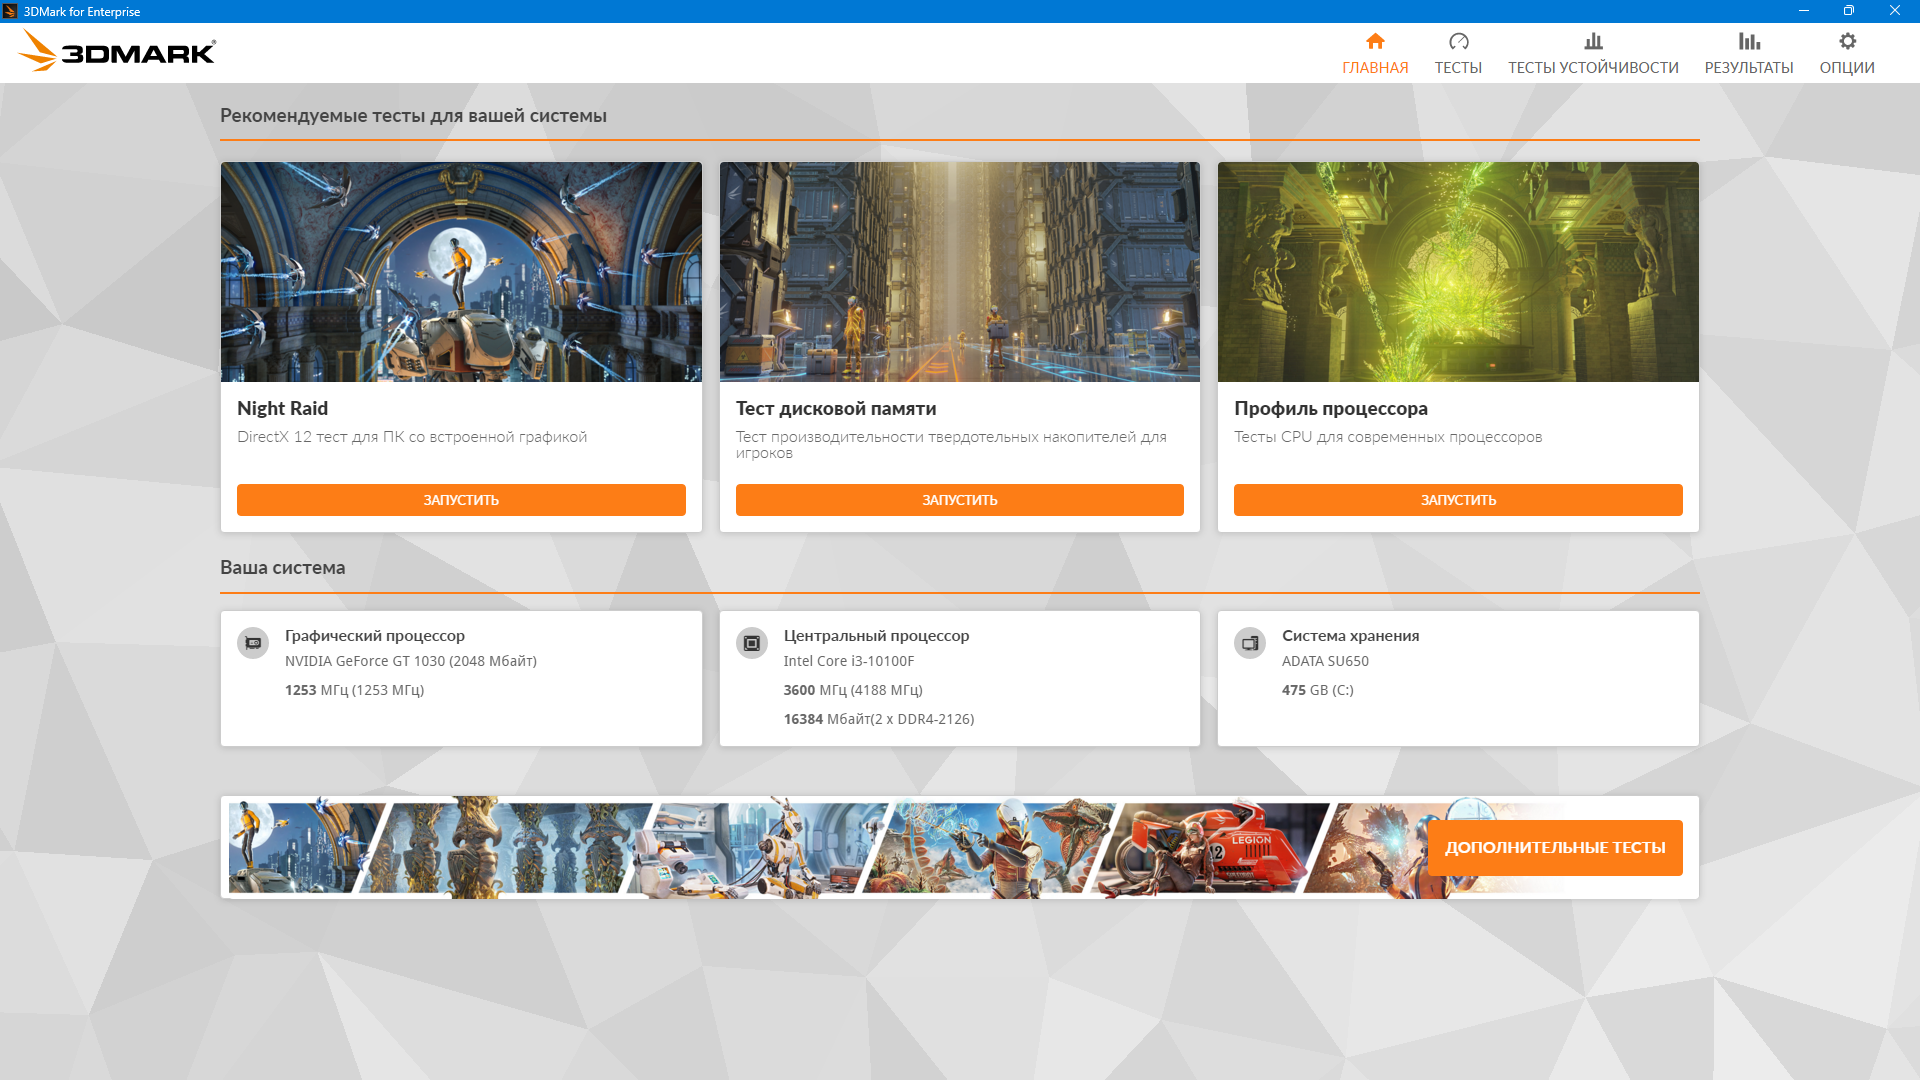Click the Night Raid preview image
The height and width of the screenshot is (1080, 1920).
pyautogui.click(x=461, y=272)
